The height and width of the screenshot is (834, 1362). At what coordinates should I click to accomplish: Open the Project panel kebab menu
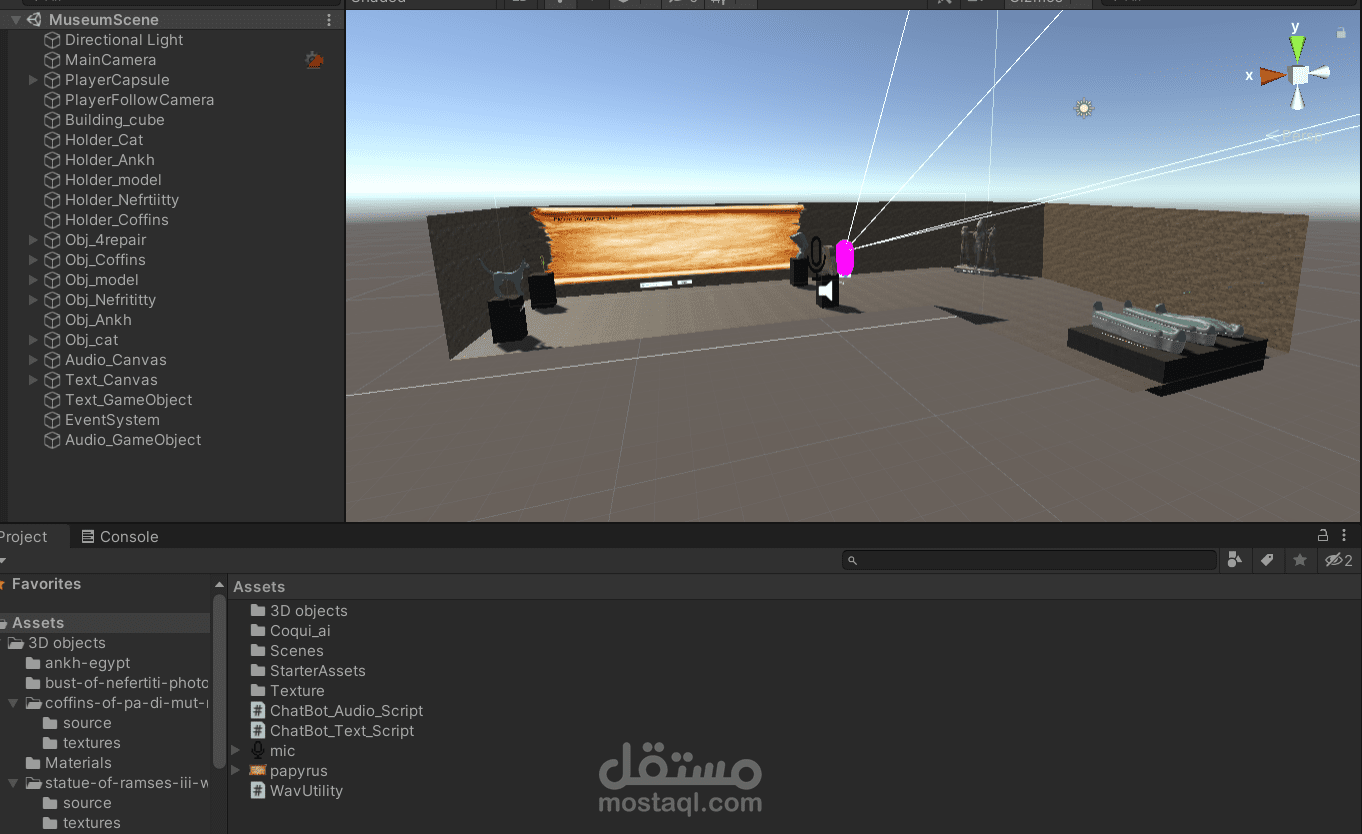[x=1344, y=536]
